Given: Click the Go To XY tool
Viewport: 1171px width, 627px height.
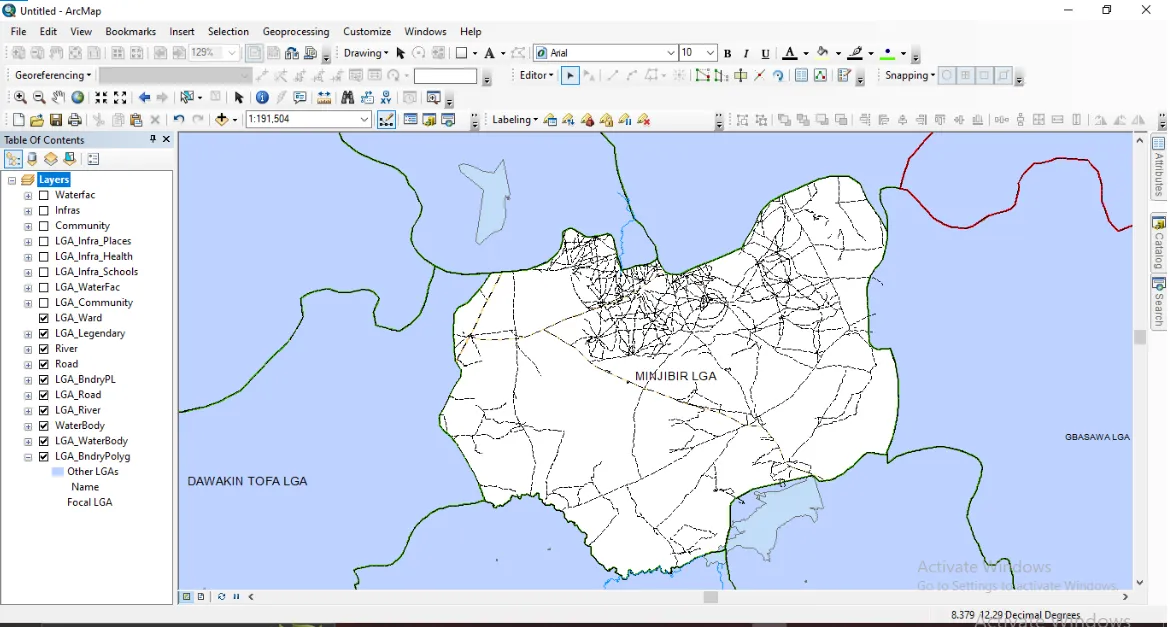Looking at the screenshot, I should [386, 96].
